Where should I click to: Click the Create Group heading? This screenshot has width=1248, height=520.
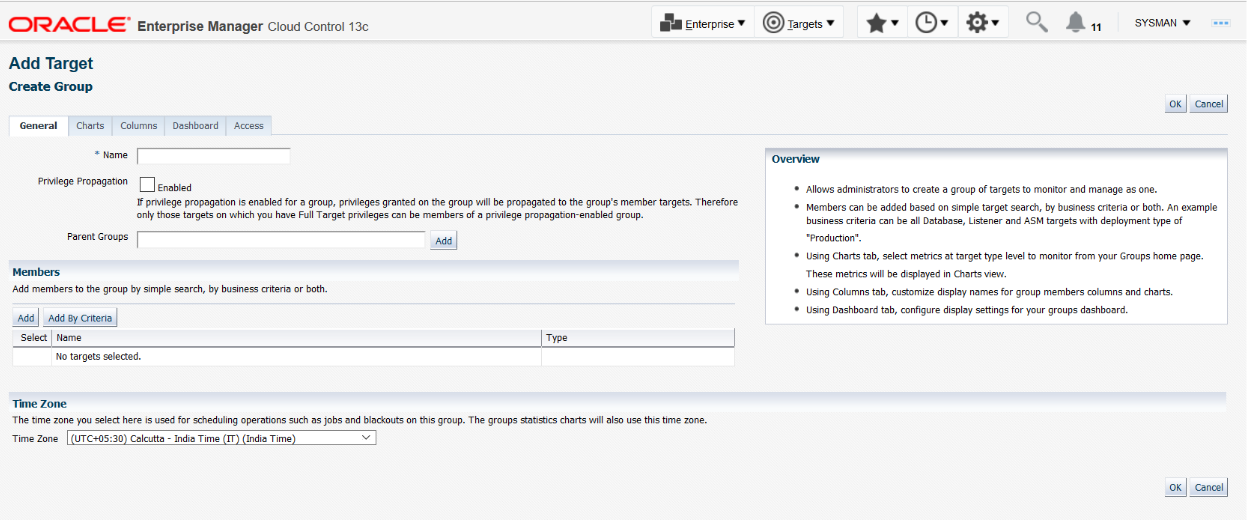coord(51,87)
